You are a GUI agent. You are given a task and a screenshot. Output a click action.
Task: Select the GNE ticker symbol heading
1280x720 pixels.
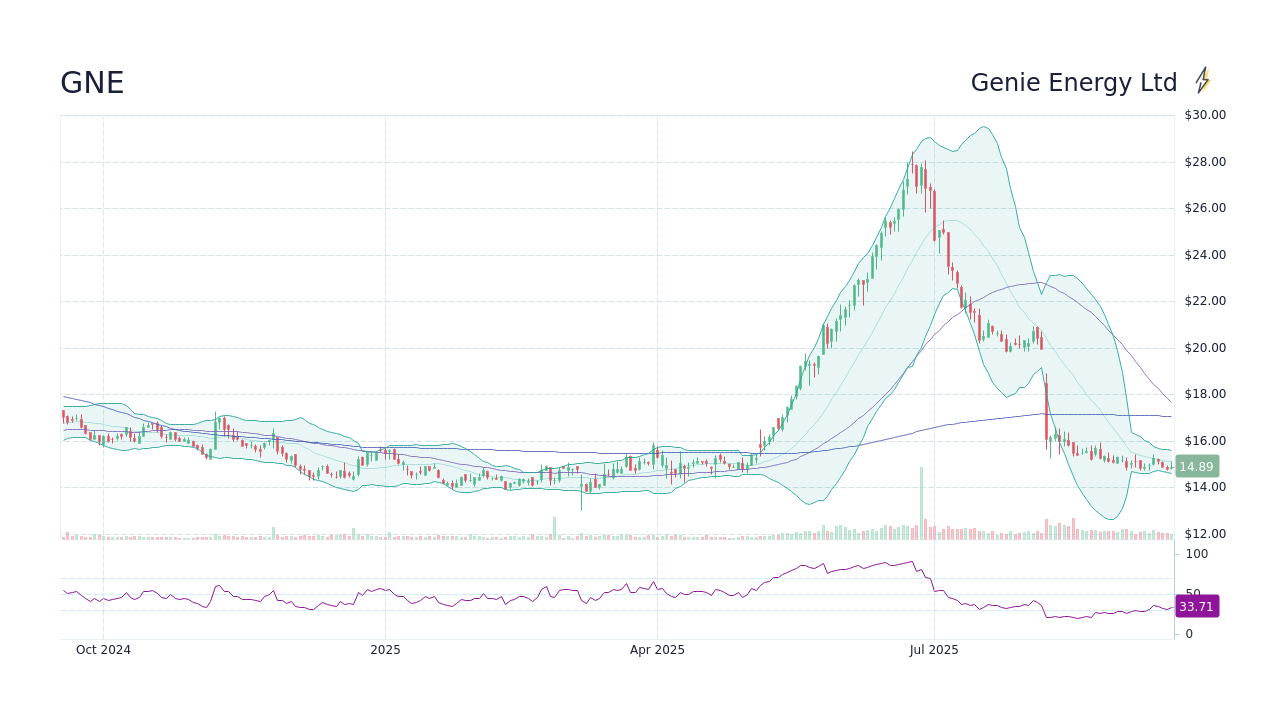[x=91, y=83]
